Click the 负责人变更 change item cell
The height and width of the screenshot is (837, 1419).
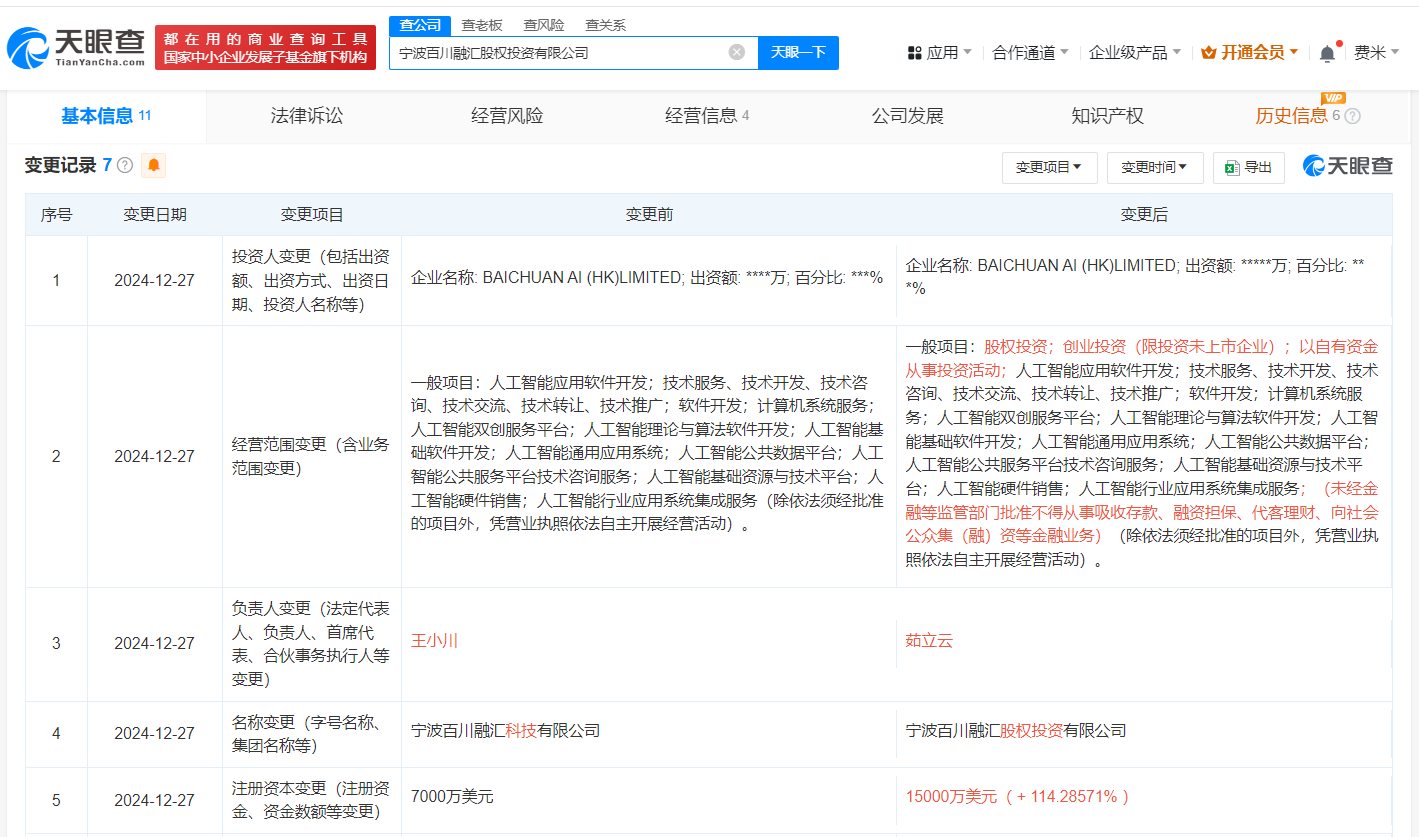pyautogui.click(x=312, y=644)
